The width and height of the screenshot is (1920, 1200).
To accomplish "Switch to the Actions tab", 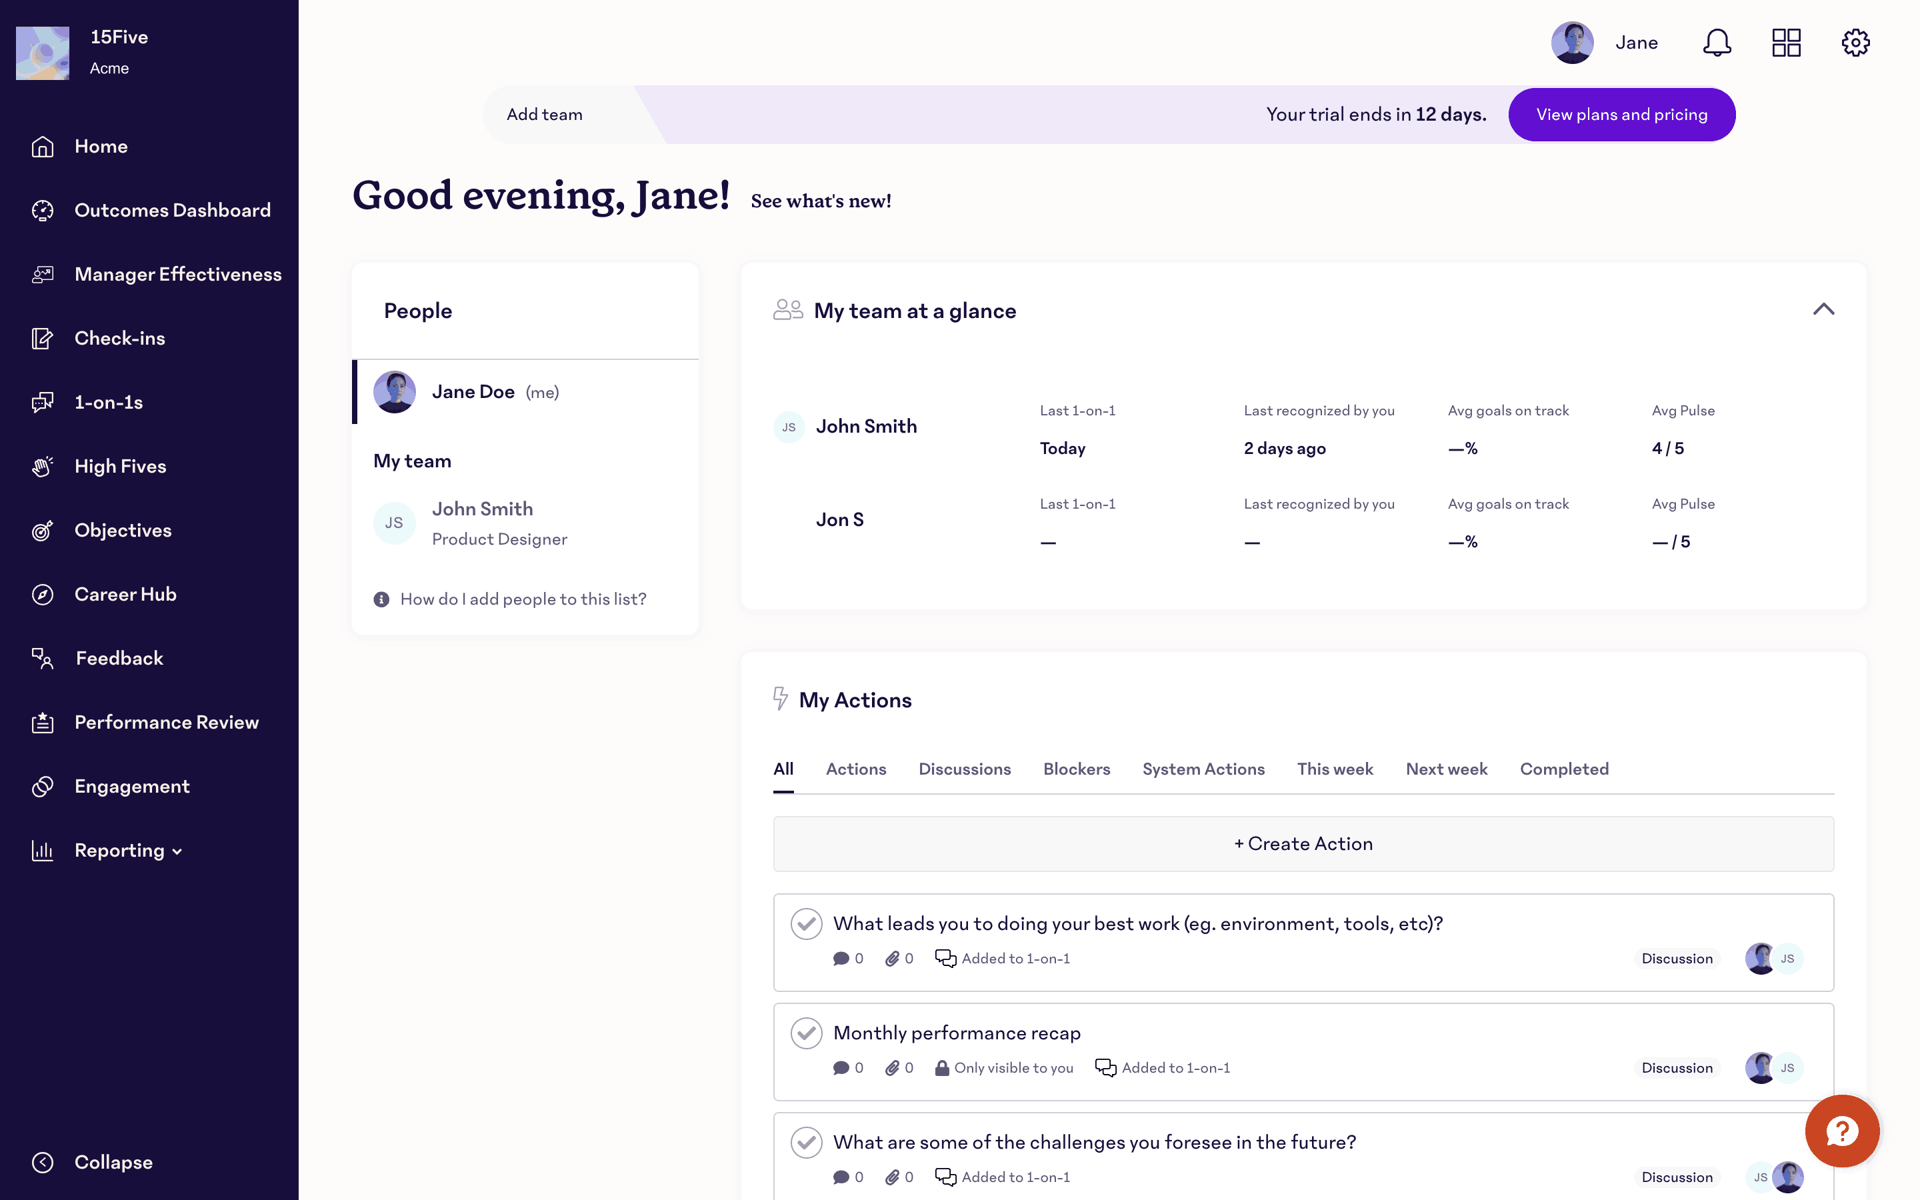I will [x=856, y=769].
